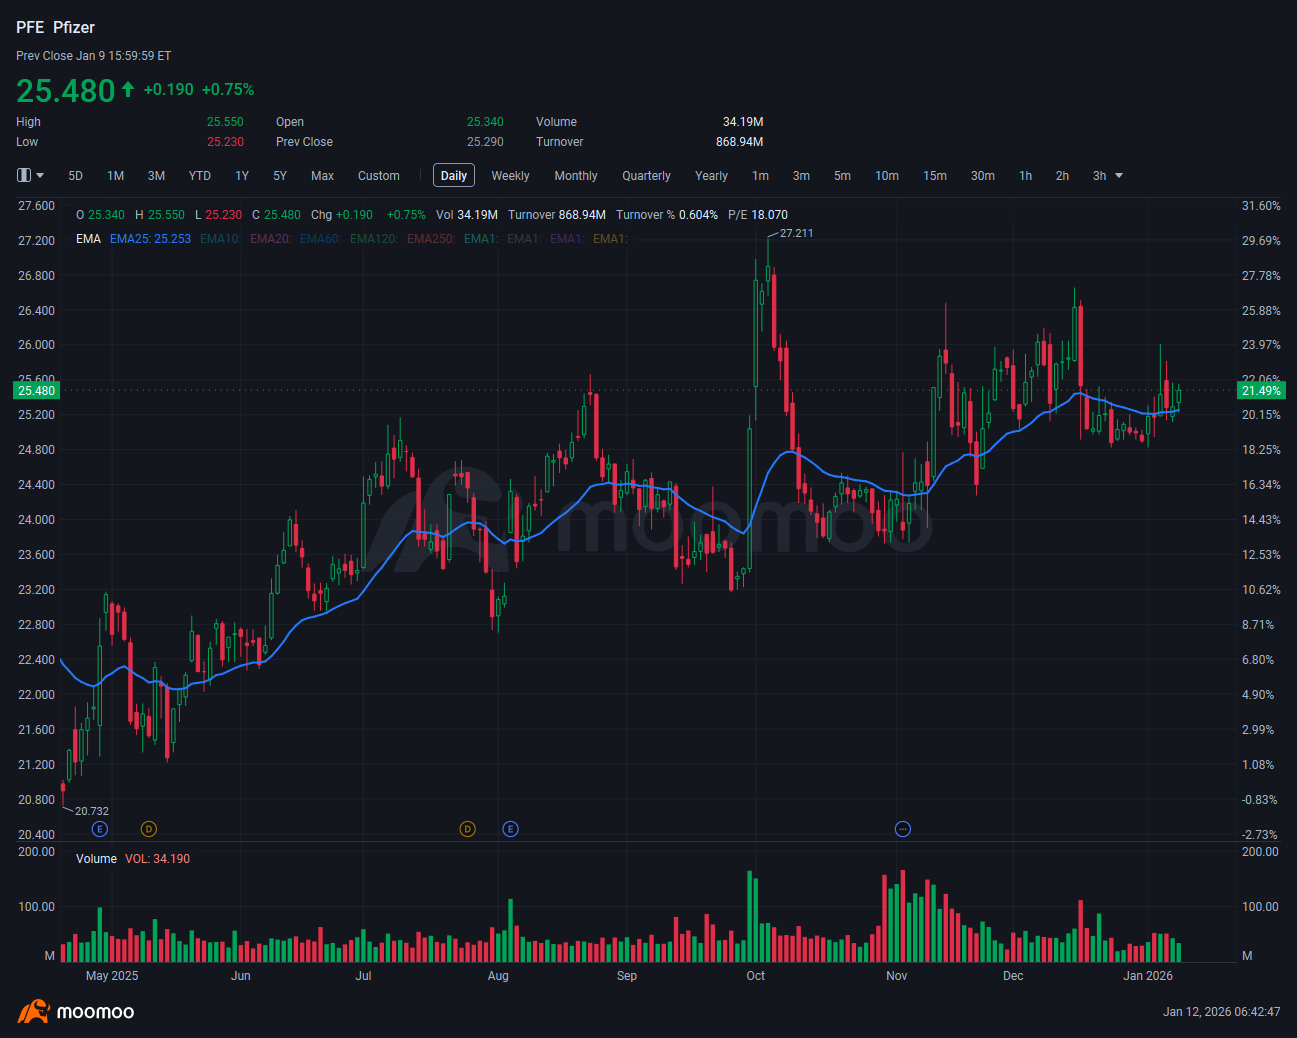The image size is (1297, 1038).
Task: Switch to the 15m interval
Action: 935,176
